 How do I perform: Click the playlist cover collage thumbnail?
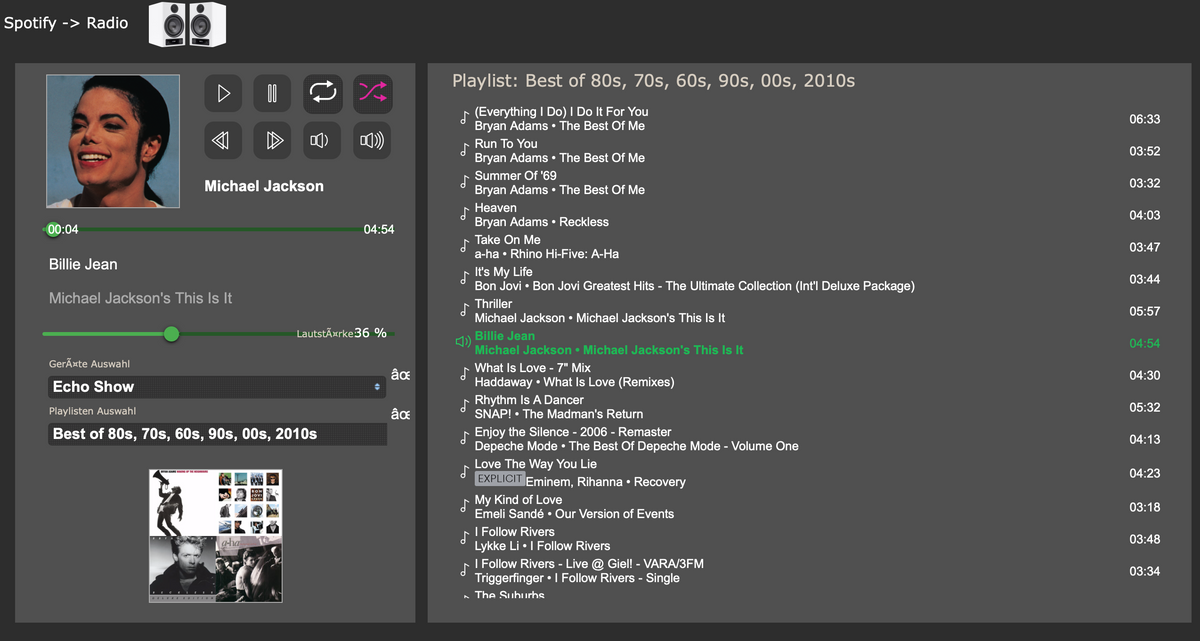pyautogui.click(x=216, y=536)
